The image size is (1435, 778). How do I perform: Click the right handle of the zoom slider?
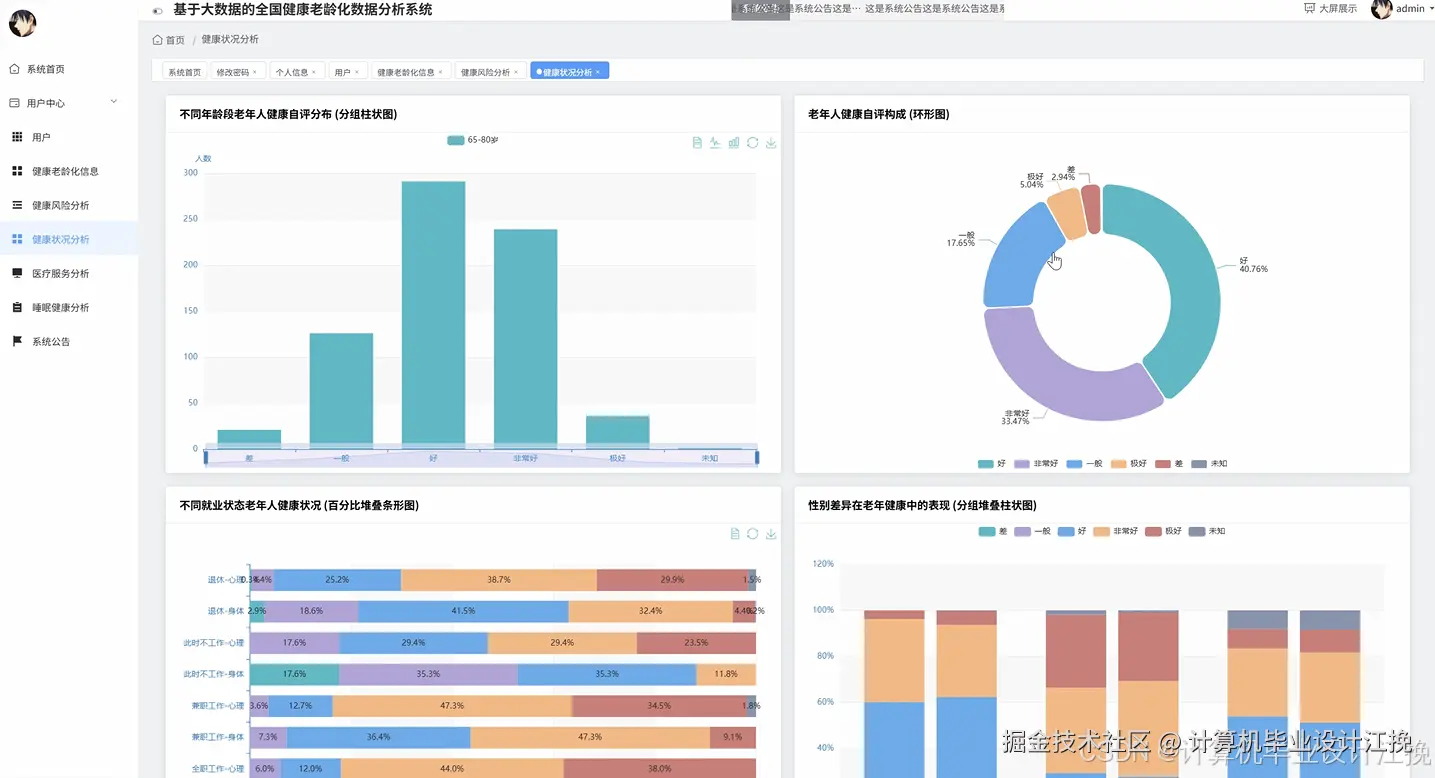(x=757, y=457)
